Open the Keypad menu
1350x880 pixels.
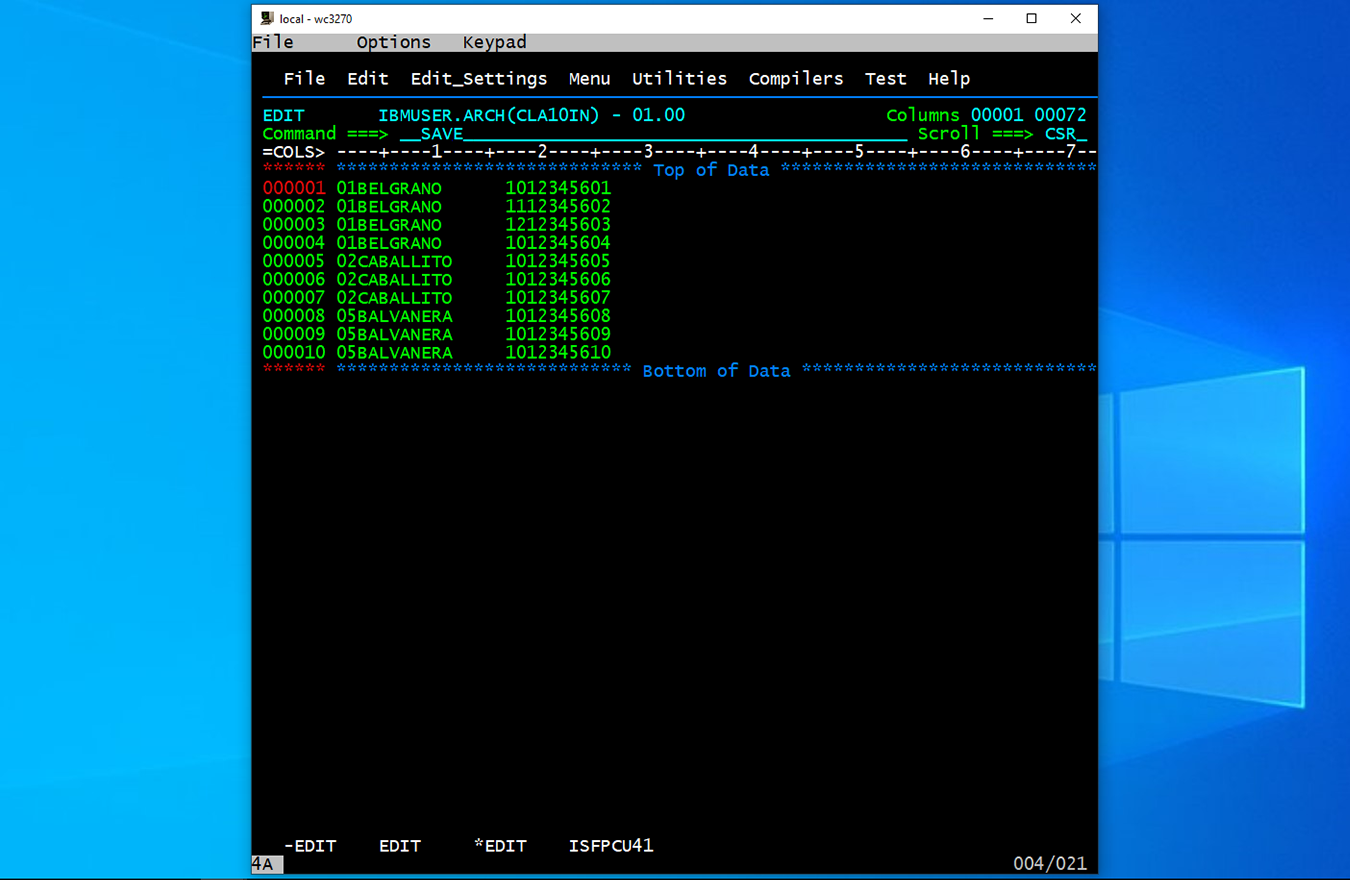[x=494, y=42]
